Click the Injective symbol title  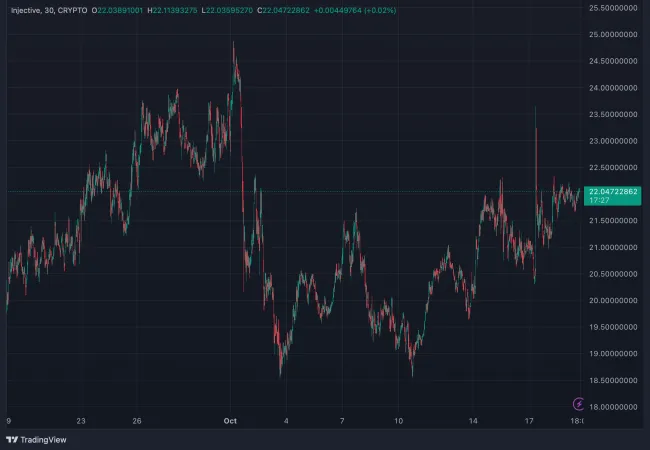pos(25,9)
